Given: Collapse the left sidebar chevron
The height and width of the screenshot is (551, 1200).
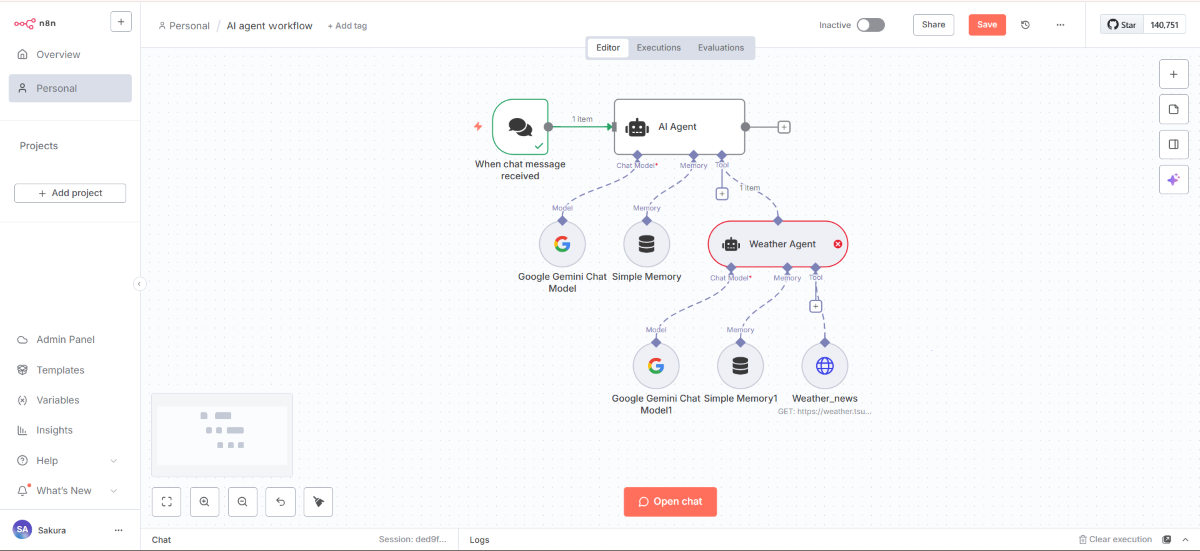Looking at the screenshot, I should (139, 284).
